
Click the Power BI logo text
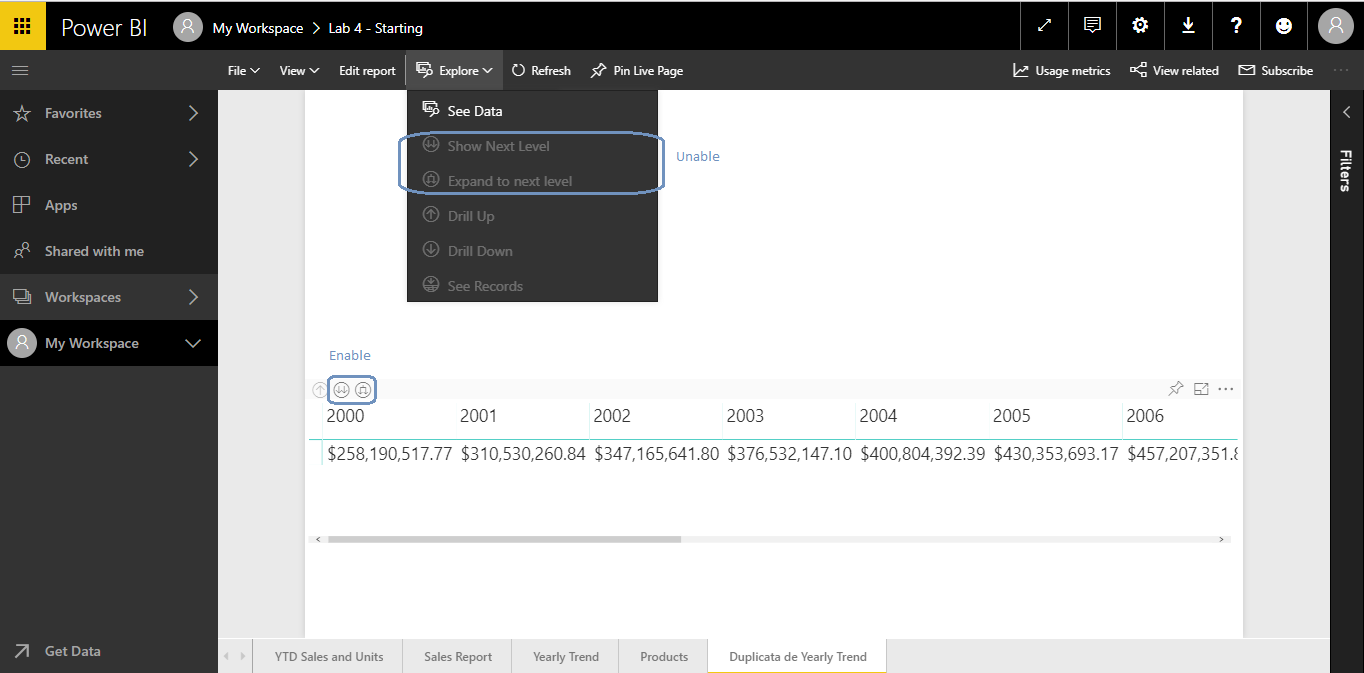click(x=104, y=27)
